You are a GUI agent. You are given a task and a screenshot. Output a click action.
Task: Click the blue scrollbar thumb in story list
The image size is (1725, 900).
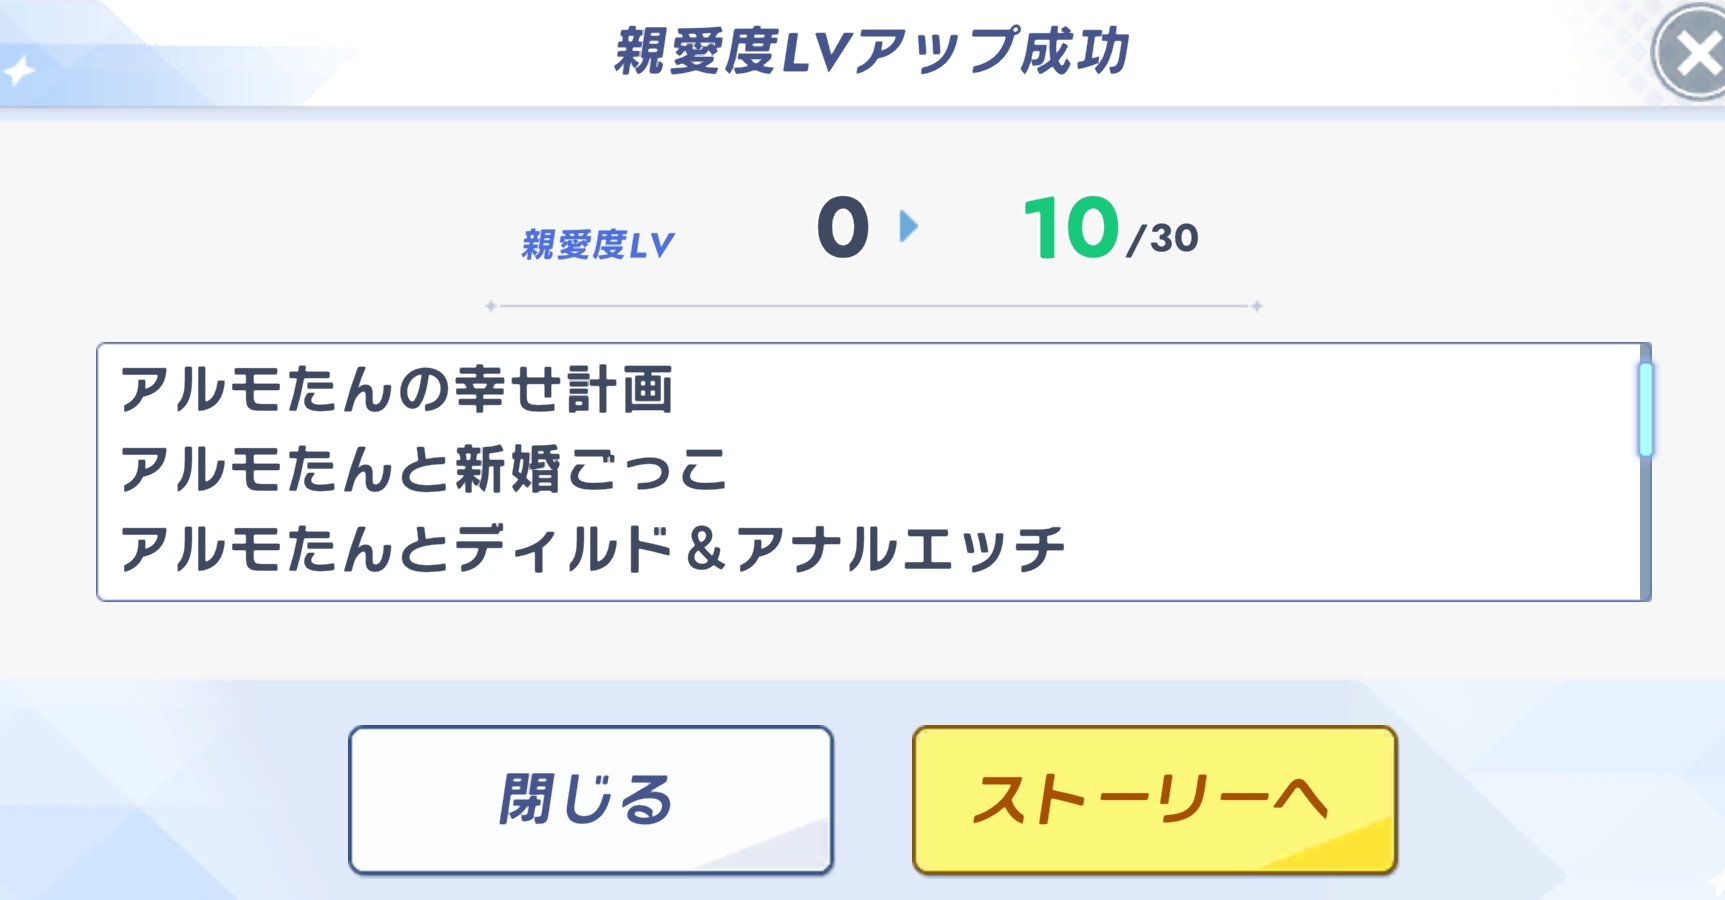(1645, 410)
